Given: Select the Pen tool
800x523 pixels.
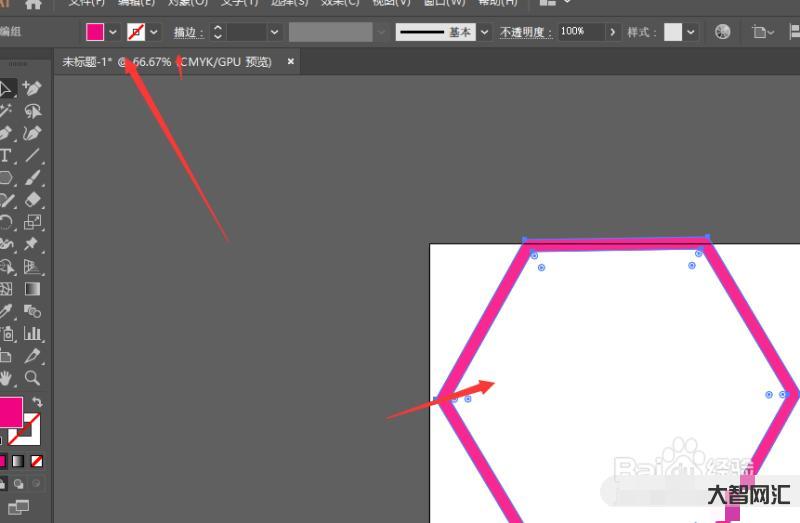Looking at the screenshot, I should tap(6, 133).
